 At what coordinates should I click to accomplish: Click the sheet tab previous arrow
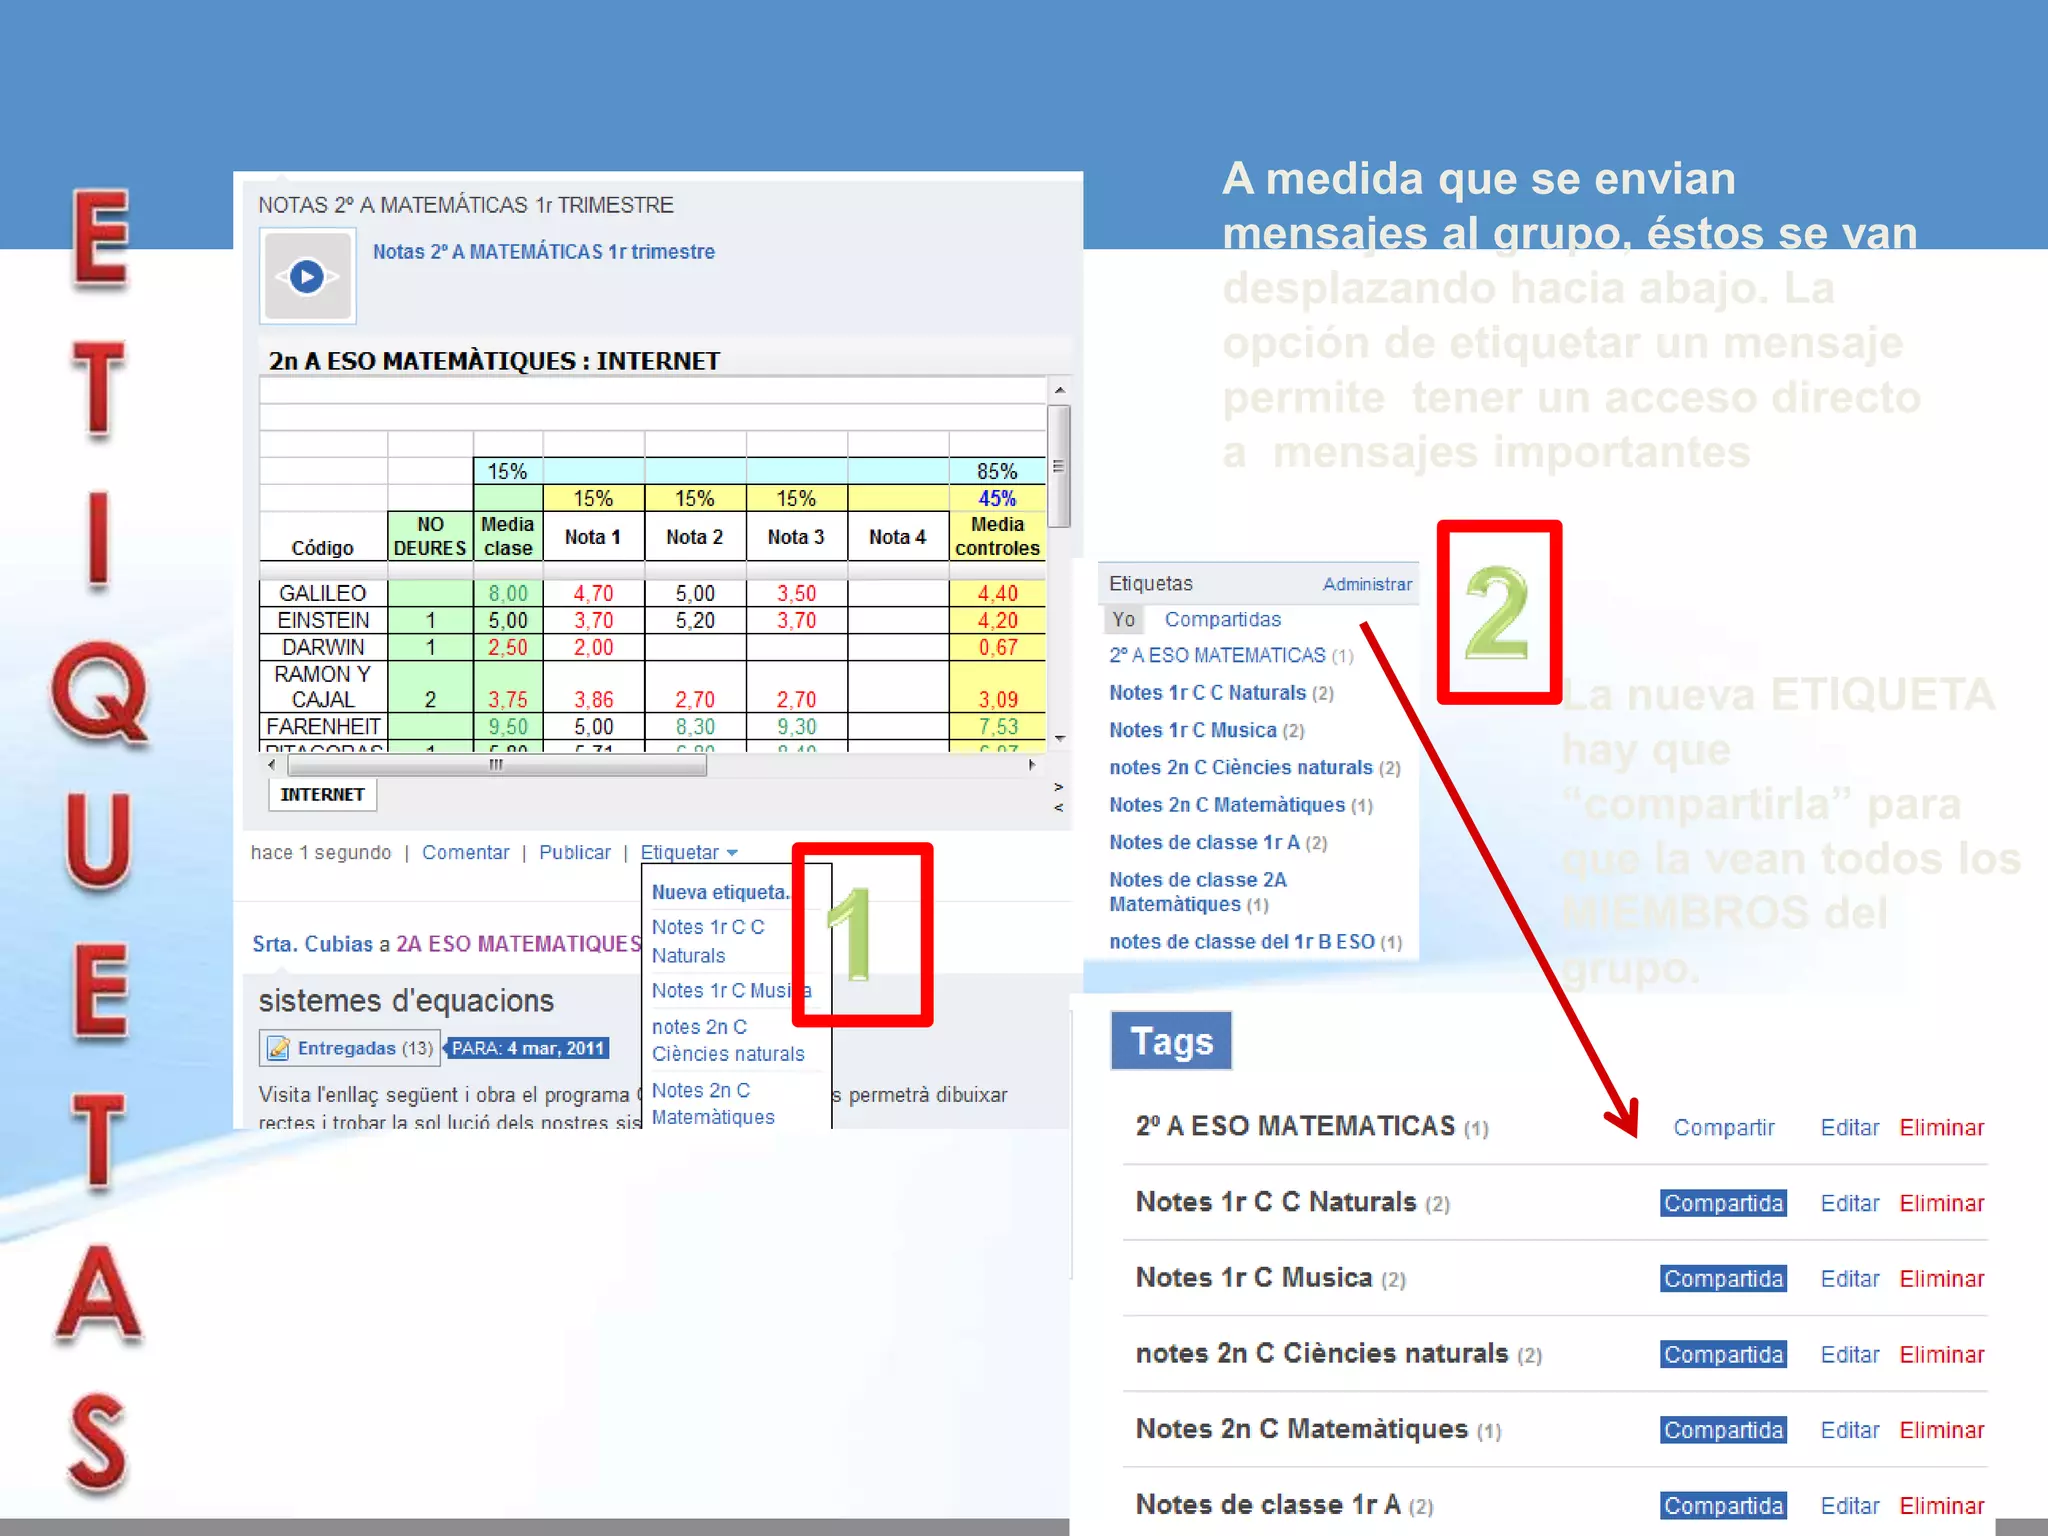1058,807
